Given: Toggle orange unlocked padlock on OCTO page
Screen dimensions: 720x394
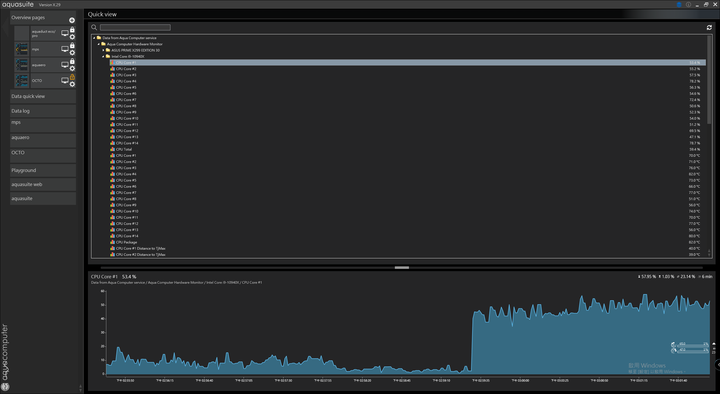Looking at the screenshot, I should tap(72, 77).
